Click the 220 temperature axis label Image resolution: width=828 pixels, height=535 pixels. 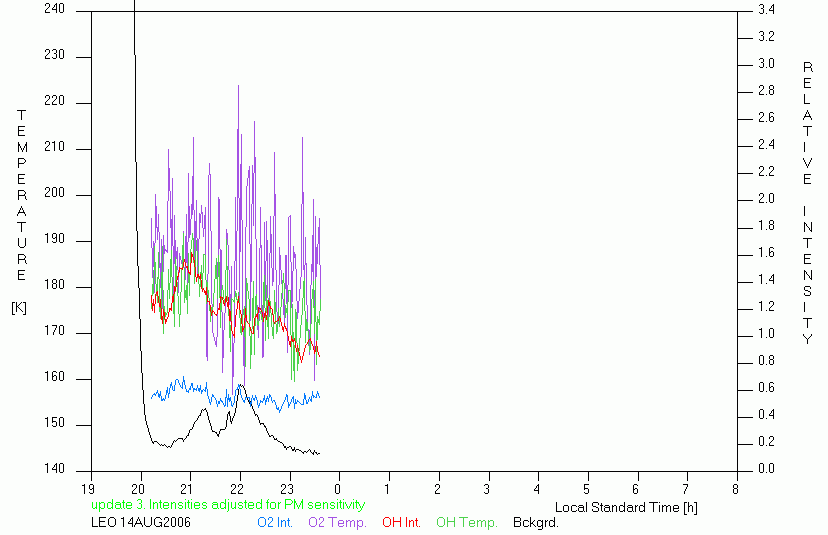[x=54, y=100]
